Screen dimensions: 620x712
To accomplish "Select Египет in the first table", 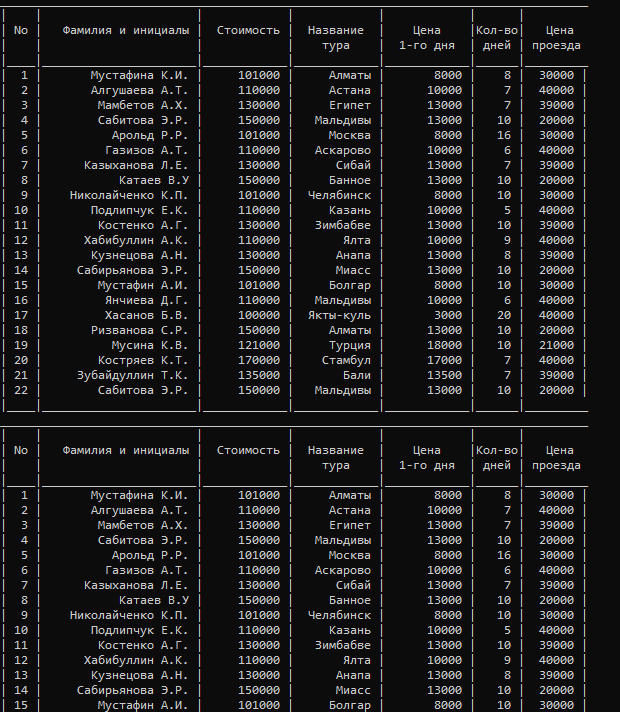I will pyautogui.click(x=350, y=105).
